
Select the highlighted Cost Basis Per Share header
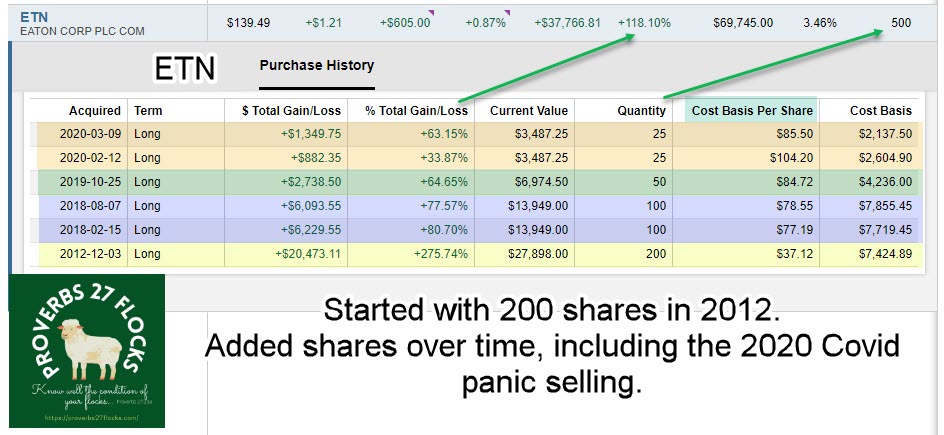[x=751, y=111]
